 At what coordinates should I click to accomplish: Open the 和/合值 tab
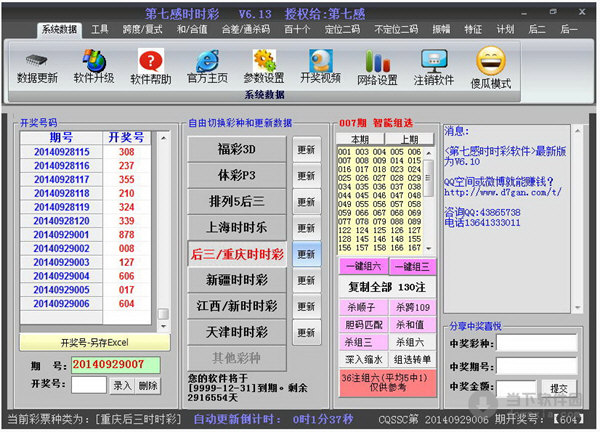tap(192, 29)
